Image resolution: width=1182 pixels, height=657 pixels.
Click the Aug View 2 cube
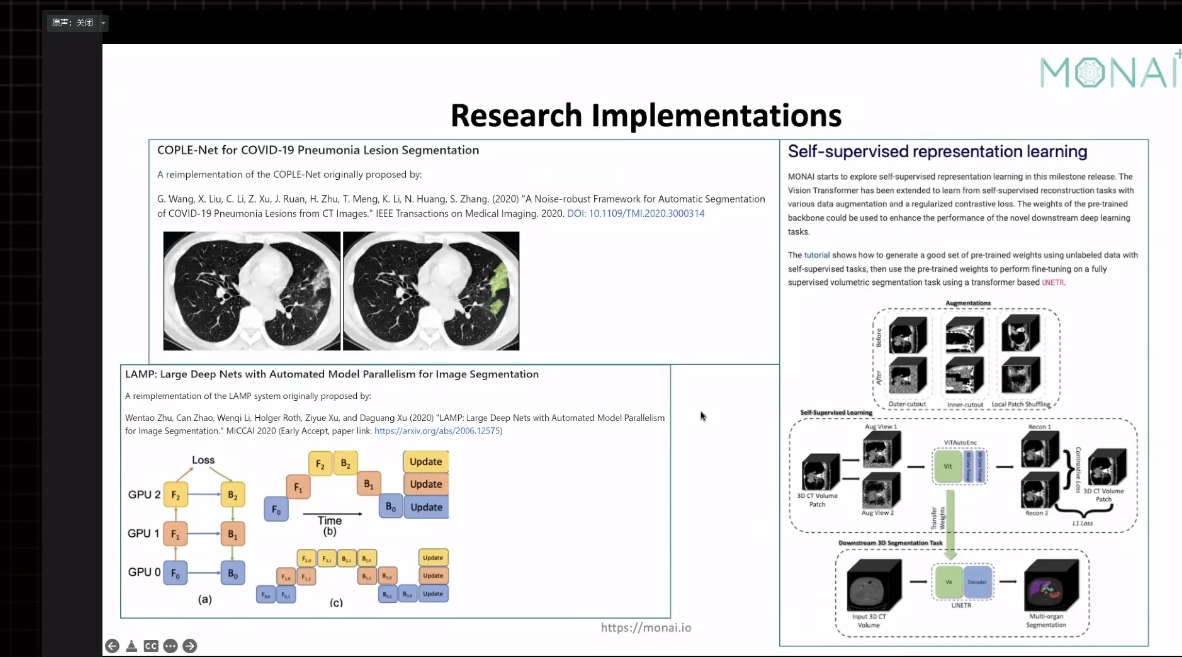coord(882,490)
